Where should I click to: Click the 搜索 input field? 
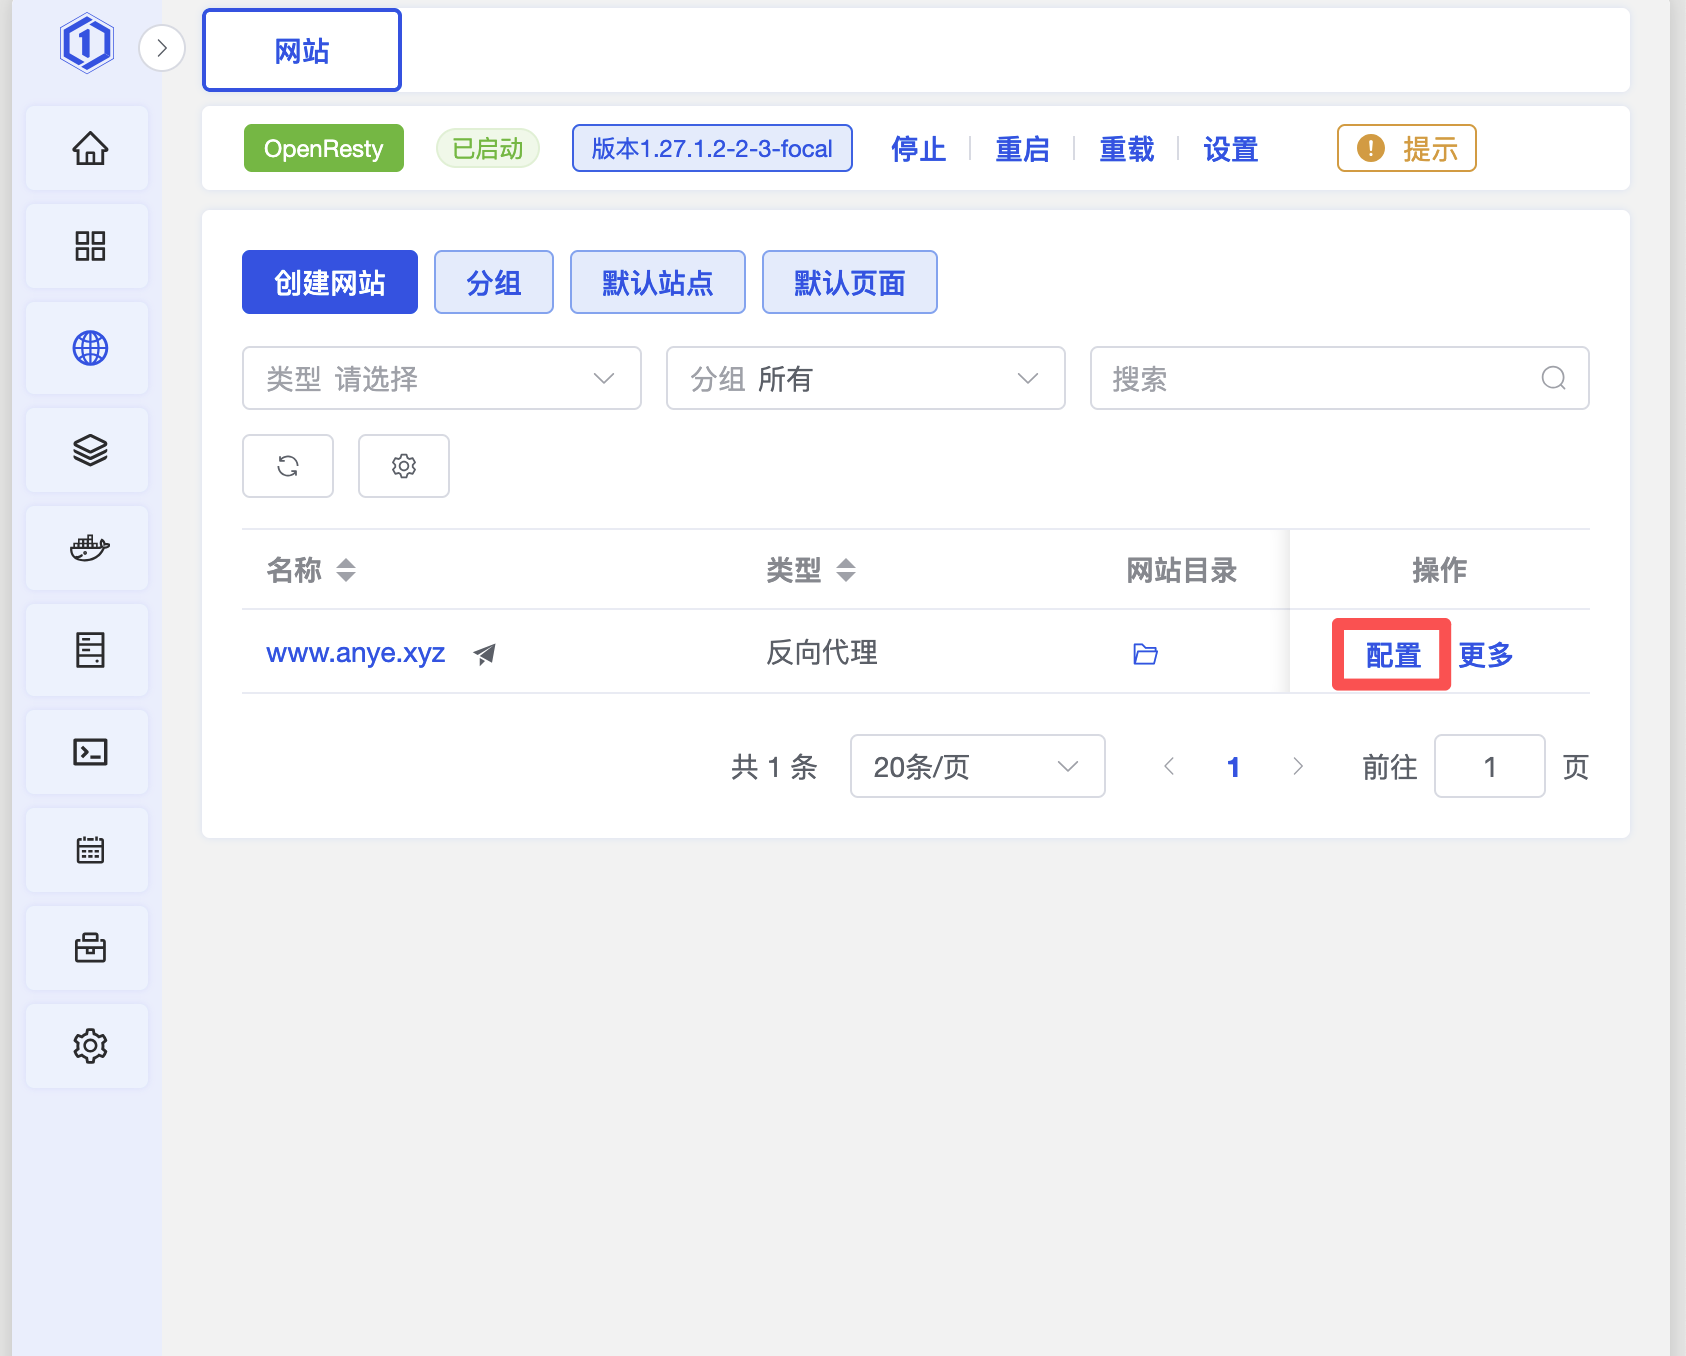tap(1320, 378)
